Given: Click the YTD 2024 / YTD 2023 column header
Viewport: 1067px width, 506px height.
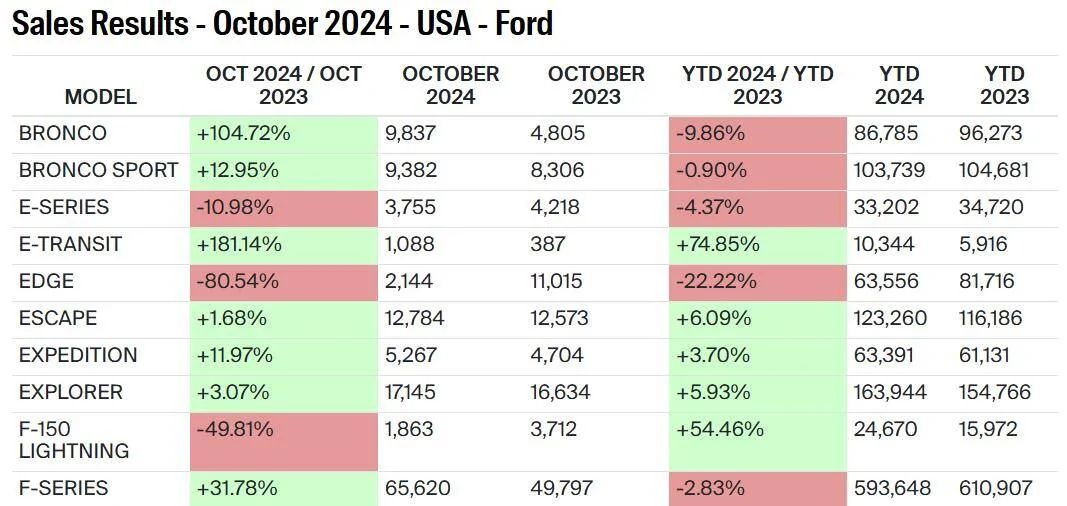Looking at the screenshot, I should [x=757, y=85].
